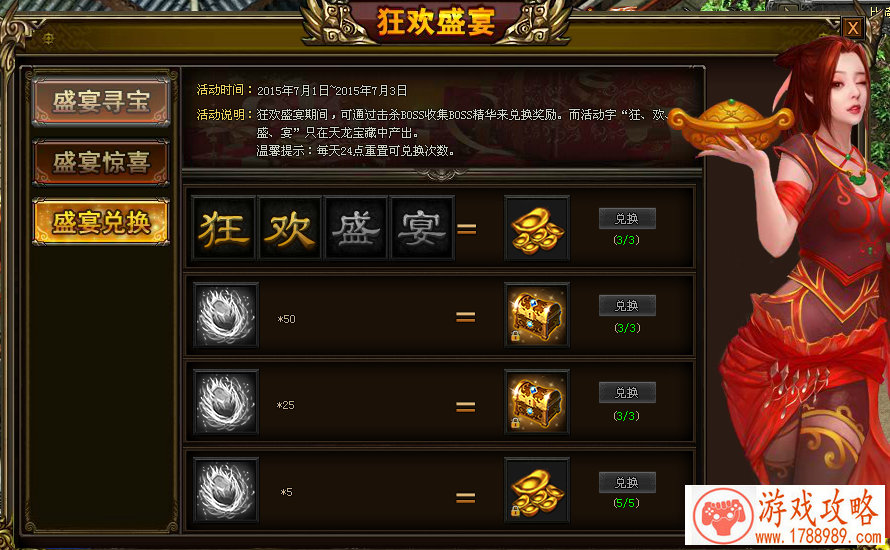Open the 盛宴寻宝 tab
This screenshot has height=550, width=890.
[101, 102]
